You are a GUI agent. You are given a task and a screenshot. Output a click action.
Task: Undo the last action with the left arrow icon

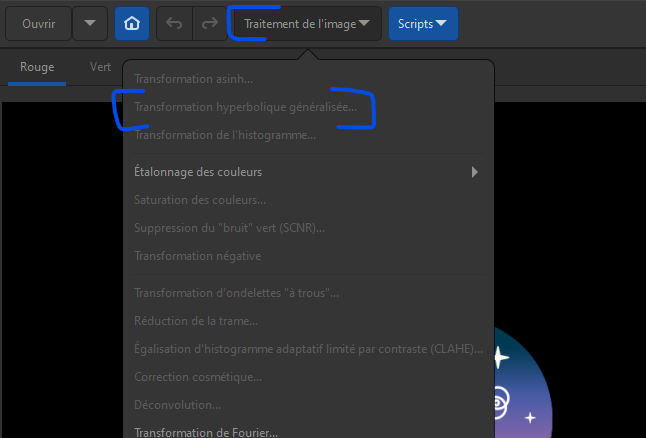[174, 24]
